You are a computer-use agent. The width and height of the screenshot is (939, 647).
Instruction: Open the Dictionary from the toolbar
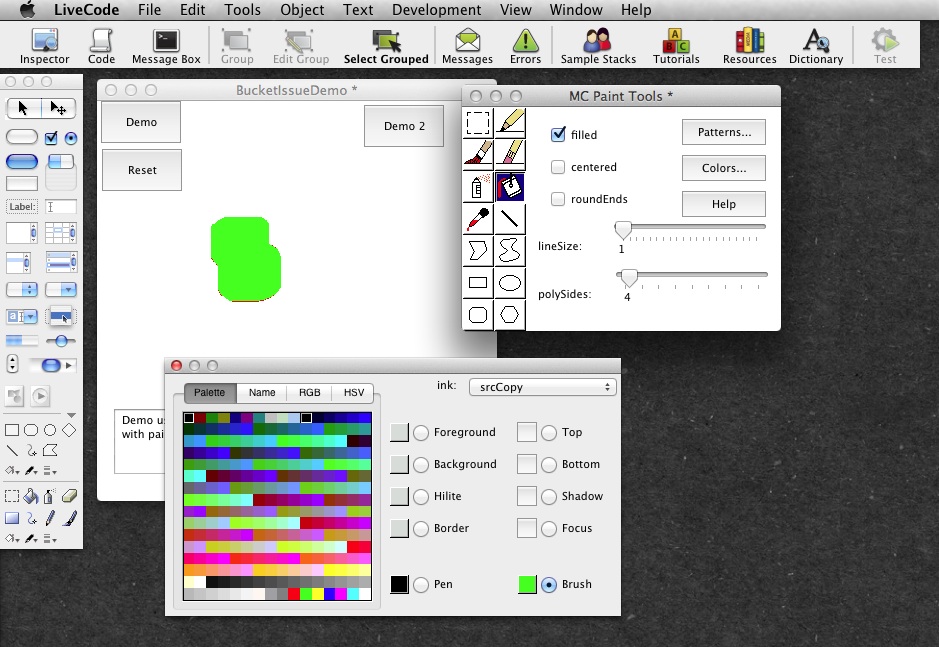pos(815,46)
